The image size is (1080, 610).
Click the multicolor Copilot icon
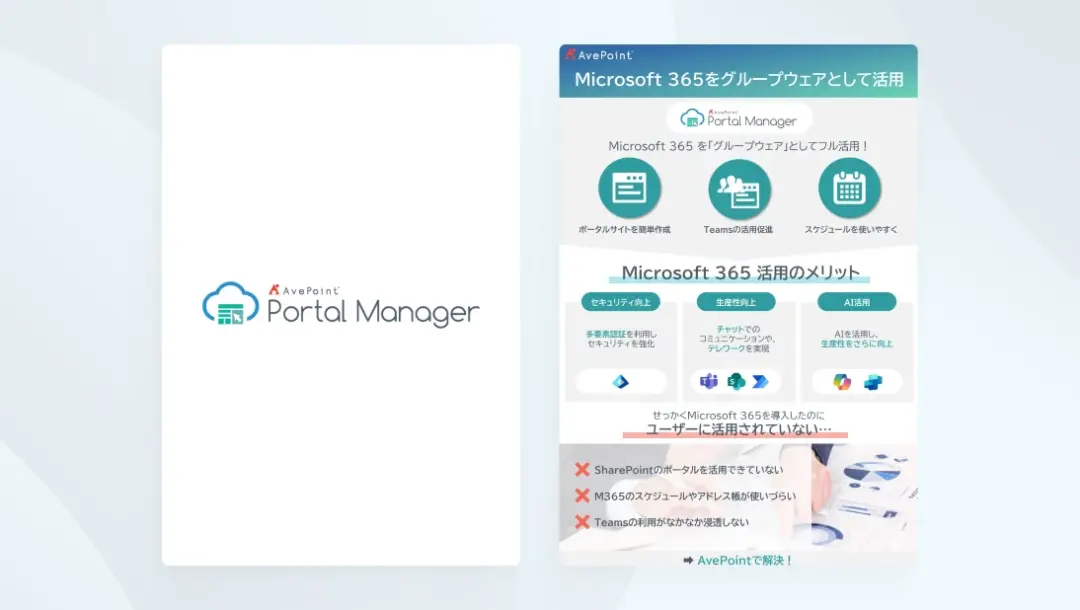(x=842, y=381)
